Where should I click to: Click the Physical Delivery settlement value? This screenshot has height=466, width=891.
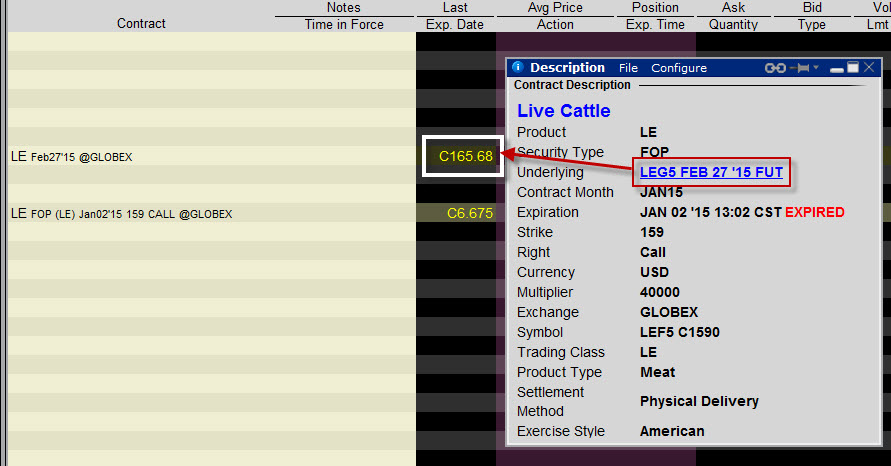pyautogui.click(x=700, y=401)
